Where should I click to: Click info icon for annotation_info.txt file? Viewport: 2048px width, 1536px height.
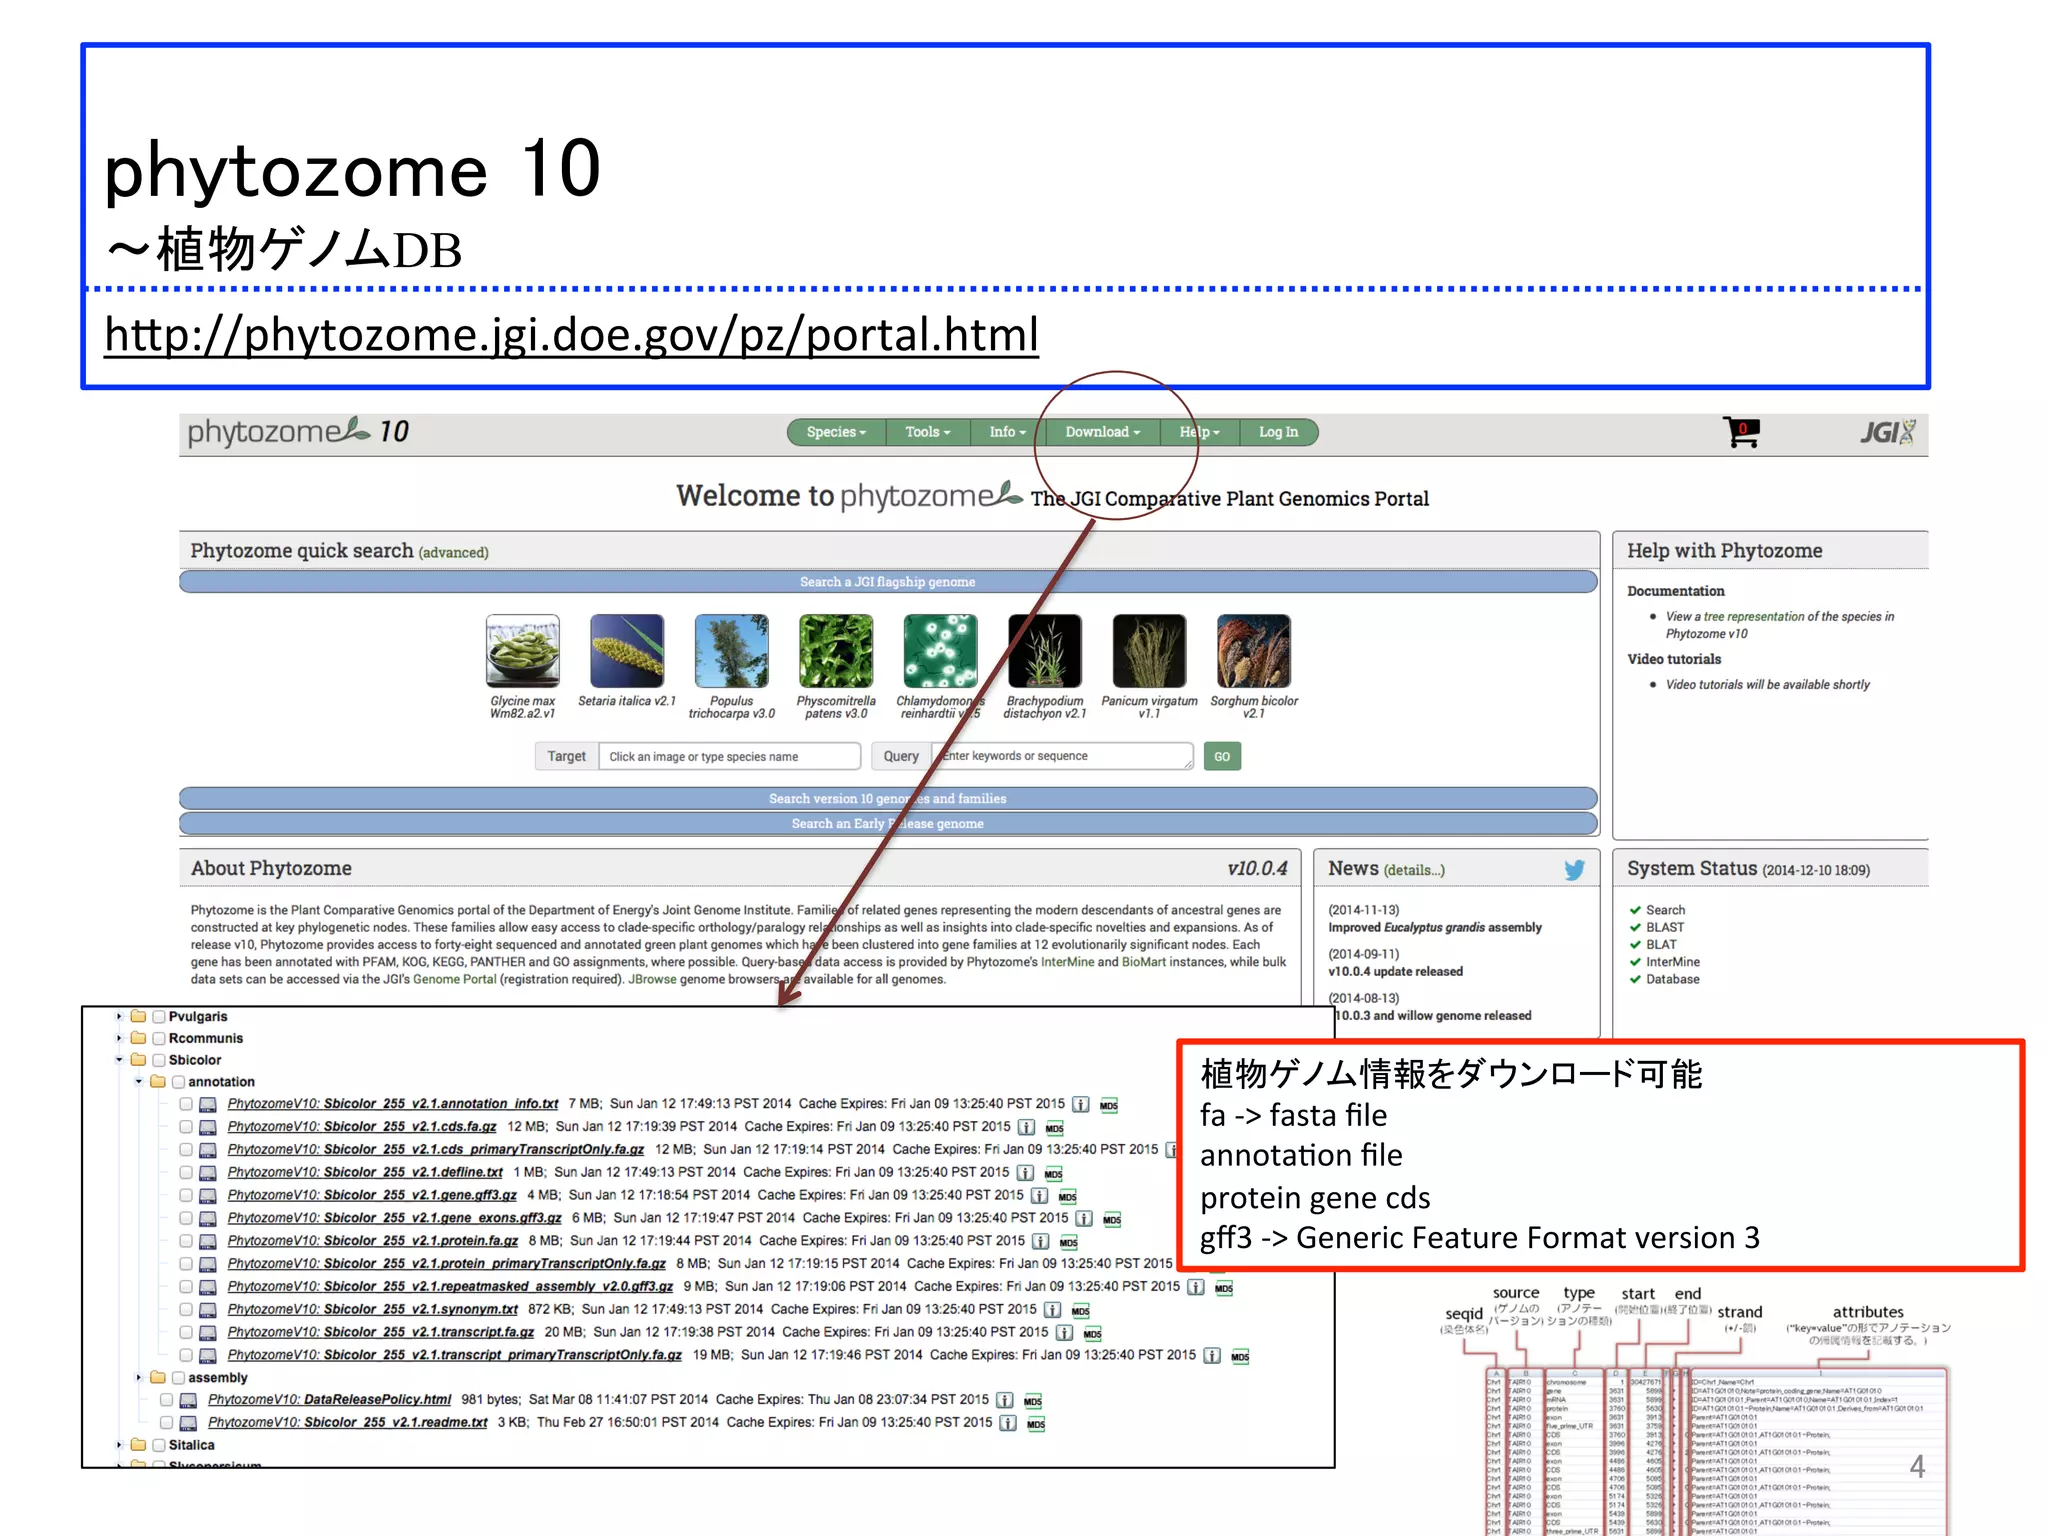click(1081, 1105)
